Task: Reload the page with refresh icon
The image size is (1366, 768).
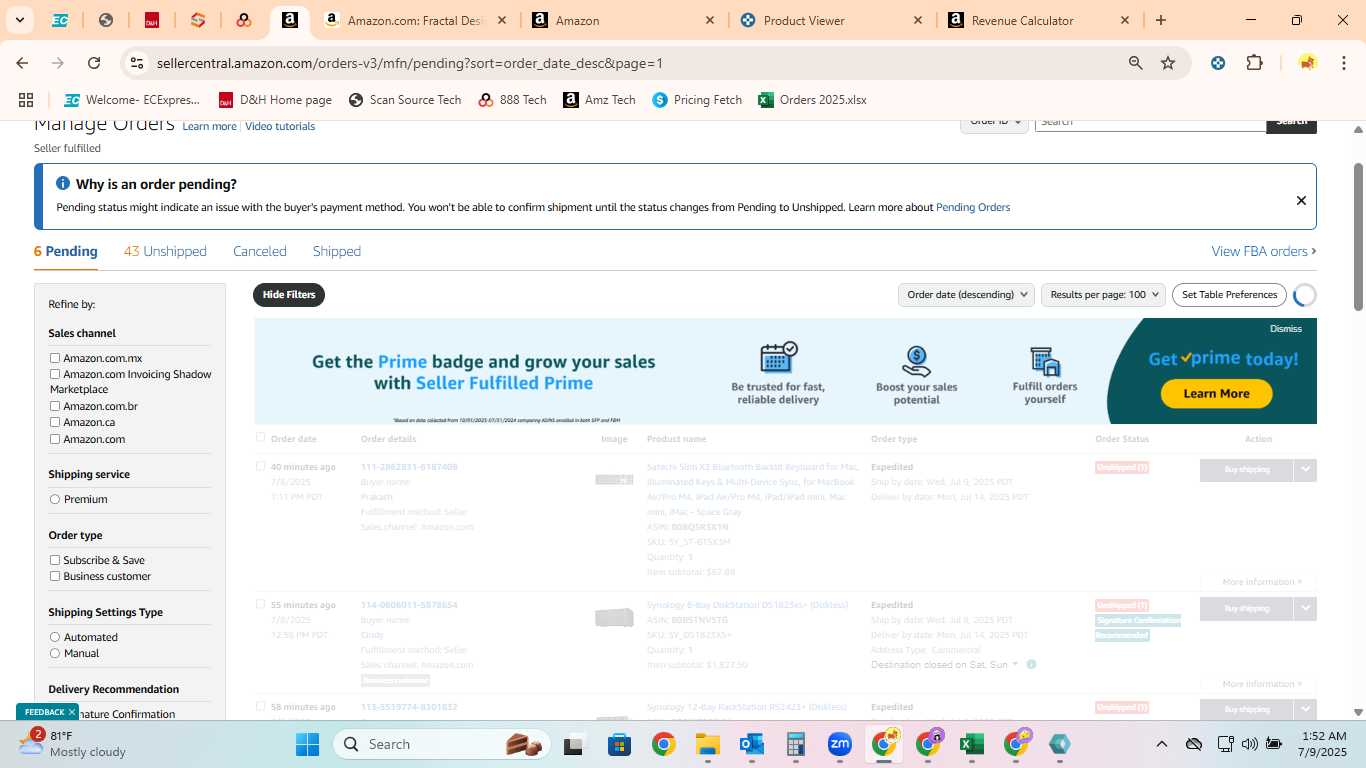Action: [x=94, y=63]
